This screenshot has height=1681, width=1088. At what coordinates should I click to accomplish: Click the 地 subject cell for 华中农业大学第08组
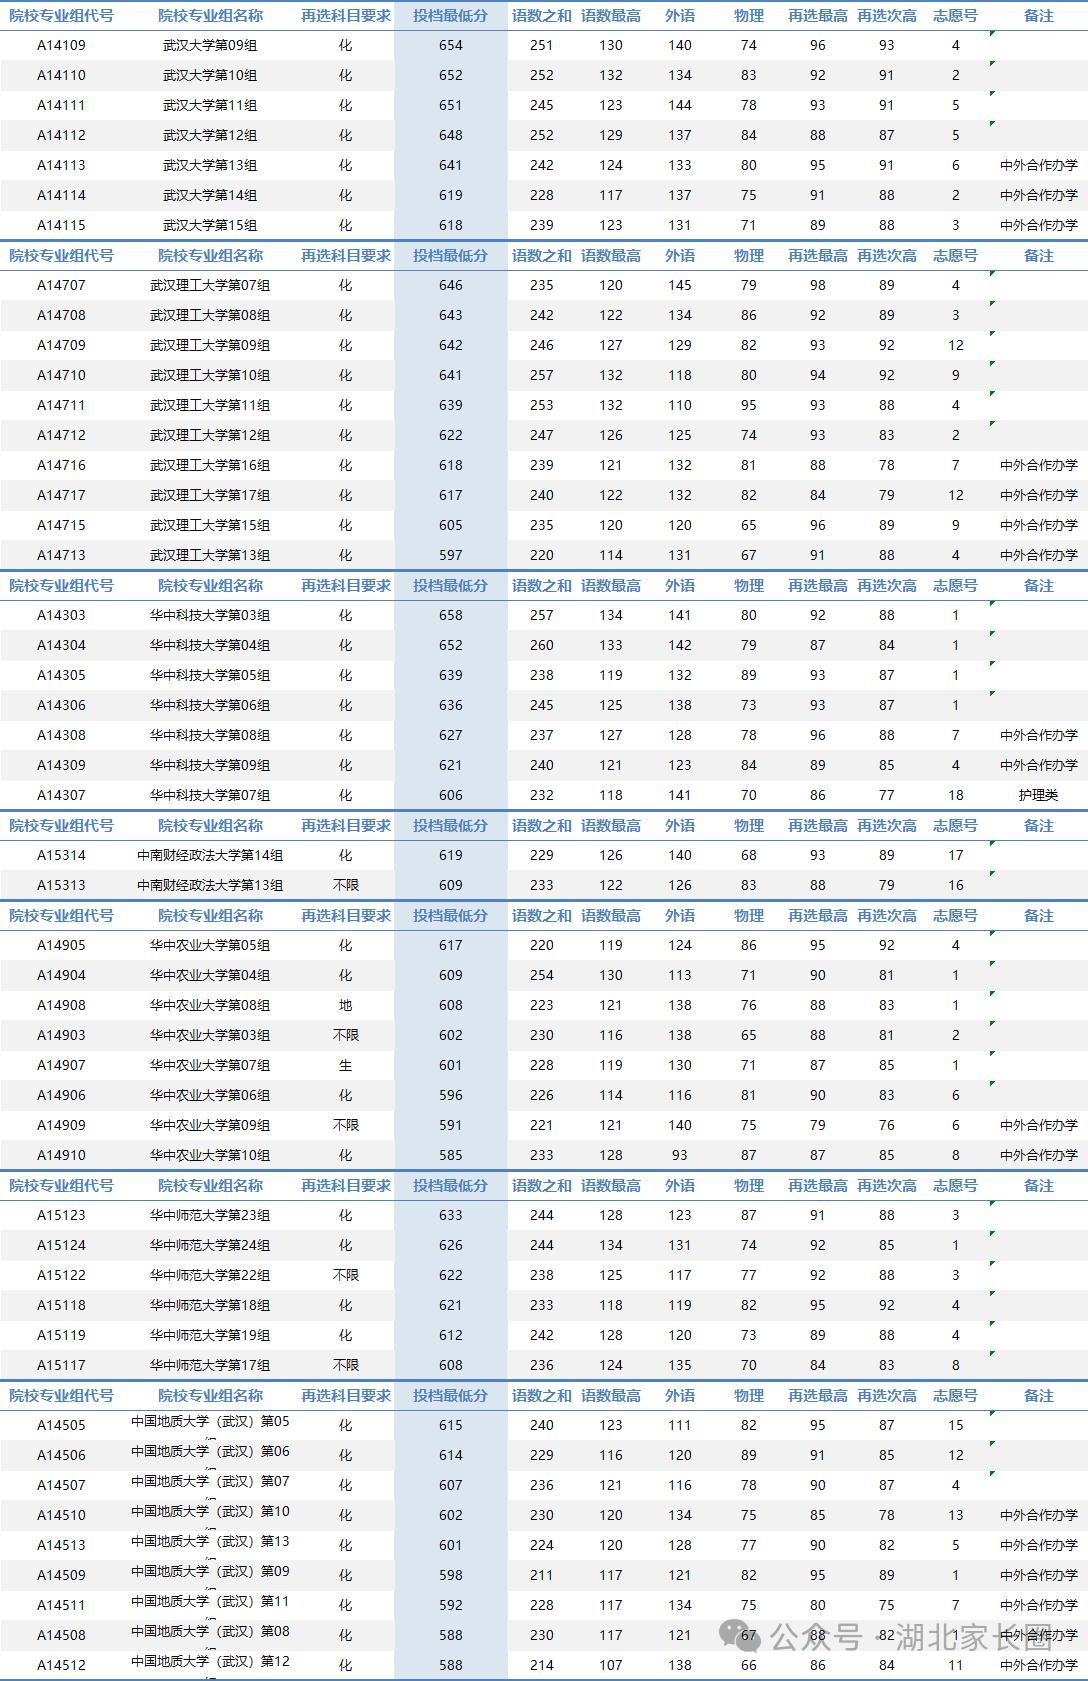pos(345,1005)
